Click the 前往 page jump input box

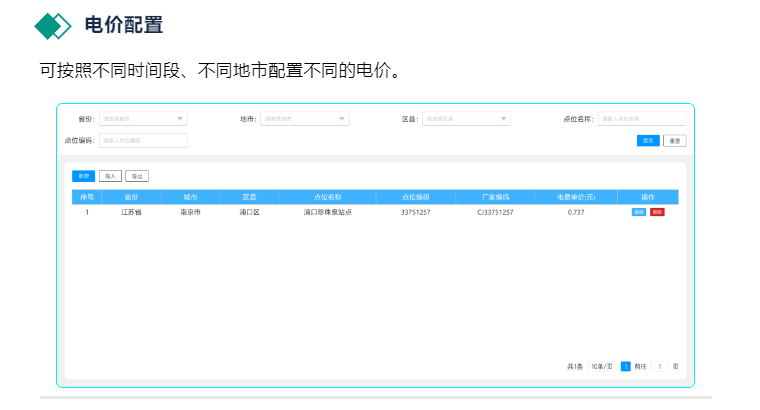[x=660, y=367]
